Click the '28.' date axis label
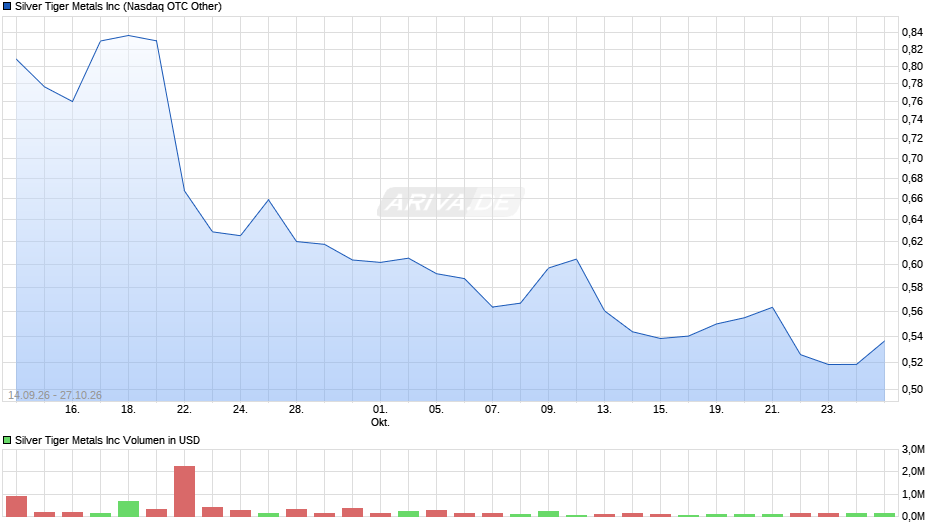Viewport: 940px width, 526px height. (296, 410)
